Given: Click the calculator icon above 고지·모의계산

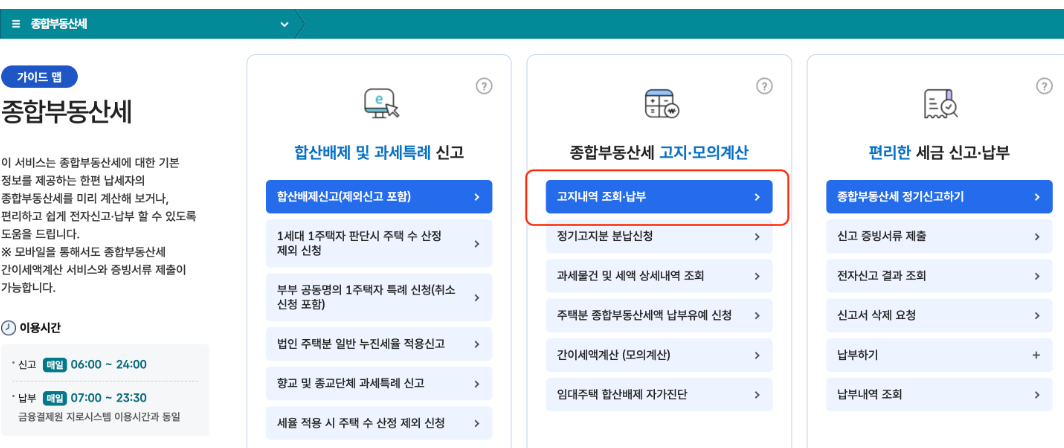Looking at the screenshot, I should [661, 103].
